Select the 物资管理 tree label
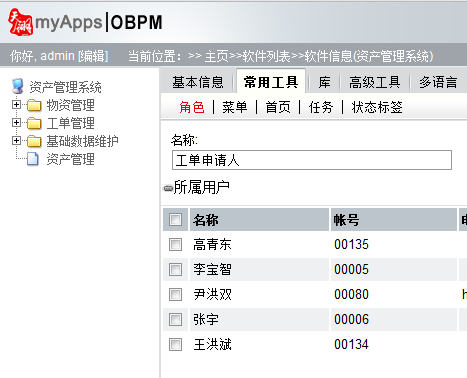Image resolution: width=467 pixels, height=378 pixels. [70, 105]
